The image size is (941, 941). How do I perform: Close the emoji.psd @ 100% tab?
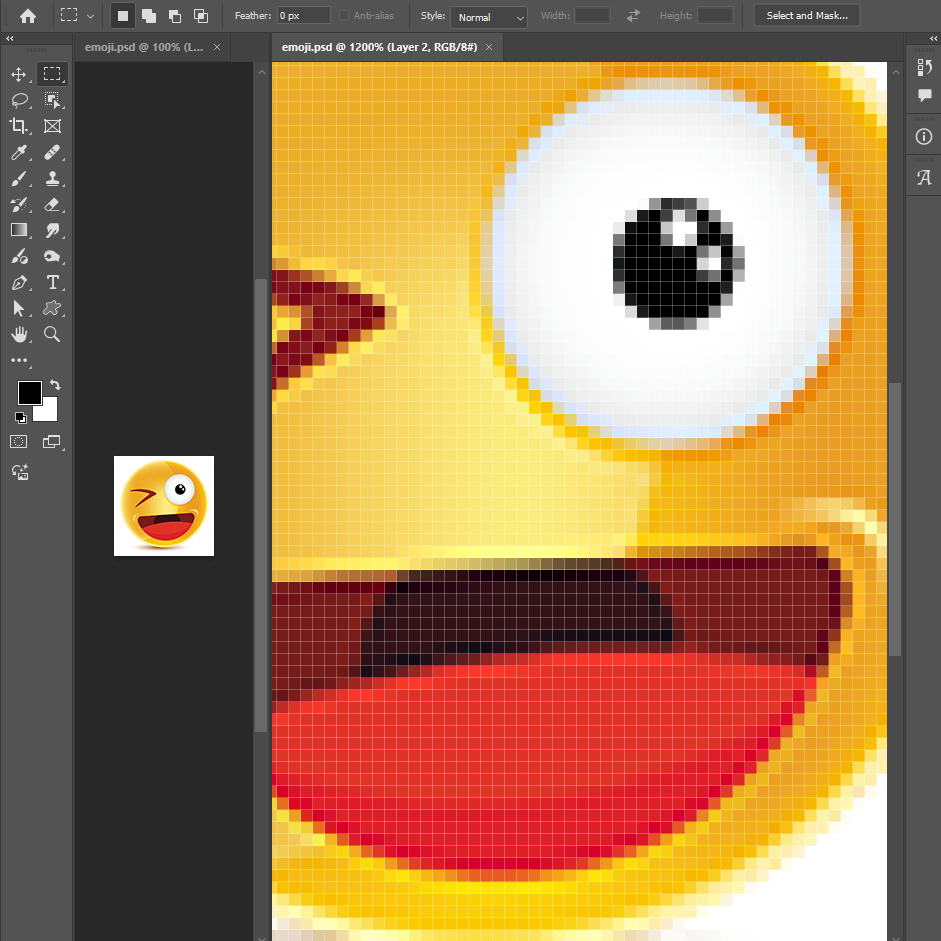pos(217,47)
